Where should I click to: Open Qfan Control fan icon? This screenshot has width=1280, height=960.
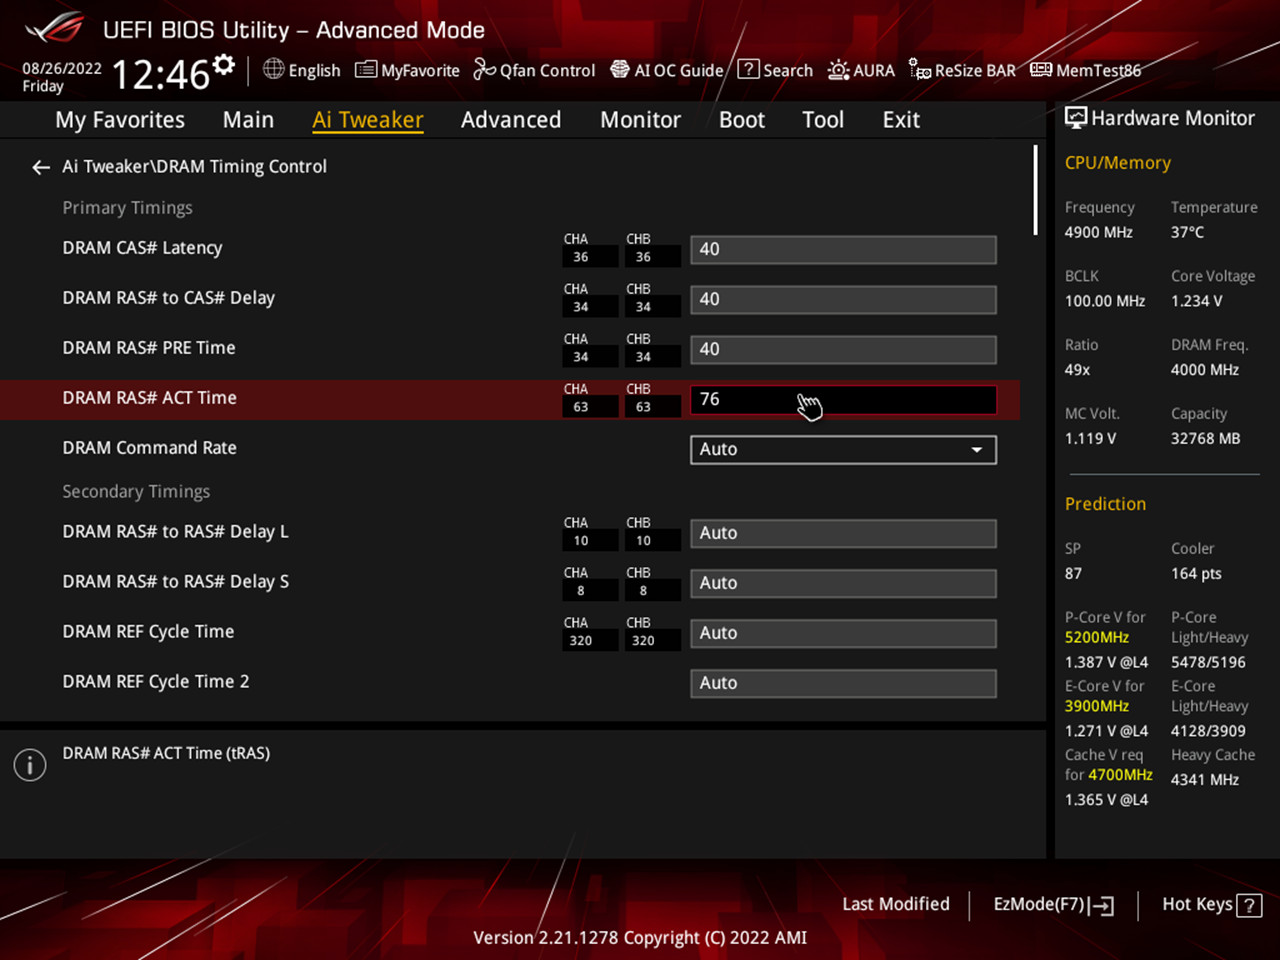pos(484,69)
